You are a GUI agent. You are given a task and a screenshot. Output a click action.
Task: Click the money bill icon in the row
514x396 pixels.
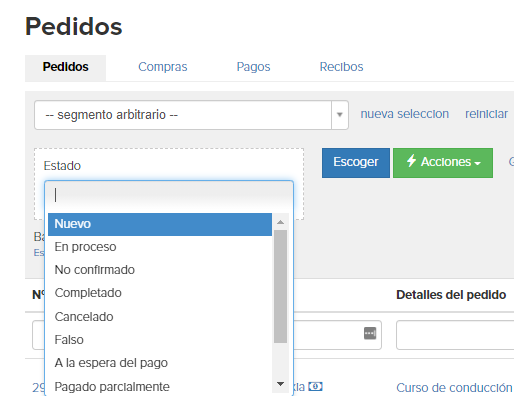pos(315,387)
